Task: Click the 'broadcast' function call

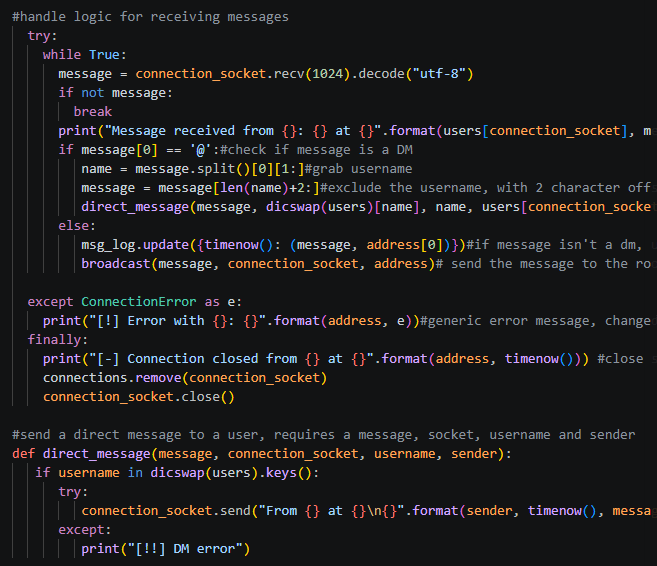Action: click(x=116, y=263)
